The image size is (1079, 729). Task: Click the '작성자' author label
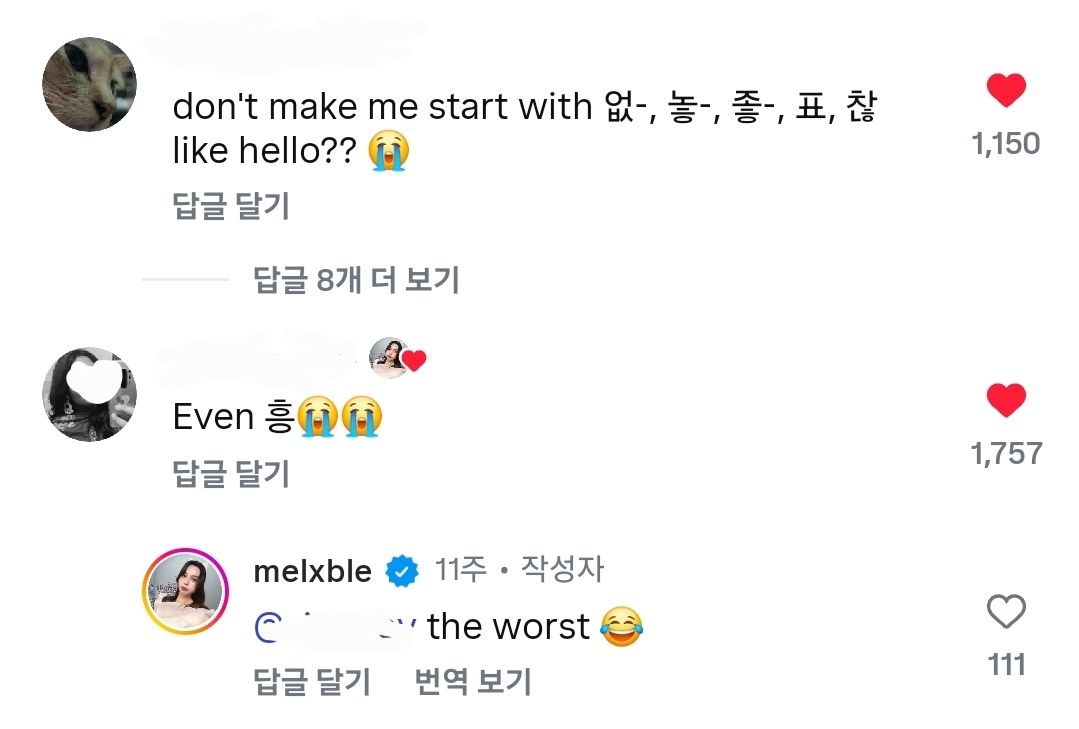pos(564,570)
